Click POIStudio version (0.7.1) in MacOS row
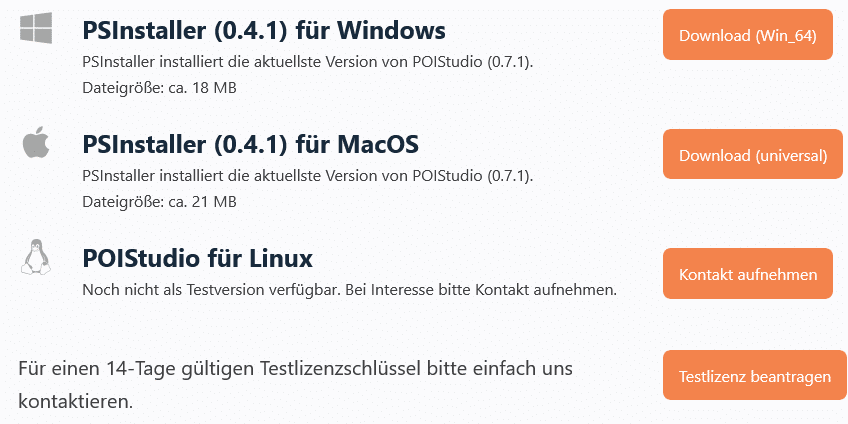This screenshot has width=848, height=424. tap(509, 176)
